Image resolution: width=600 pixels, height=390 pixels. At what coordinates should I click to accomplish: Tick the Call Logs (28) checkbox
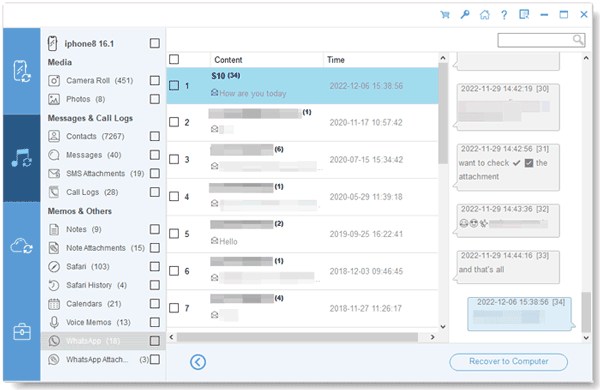[x=155, y=192]
